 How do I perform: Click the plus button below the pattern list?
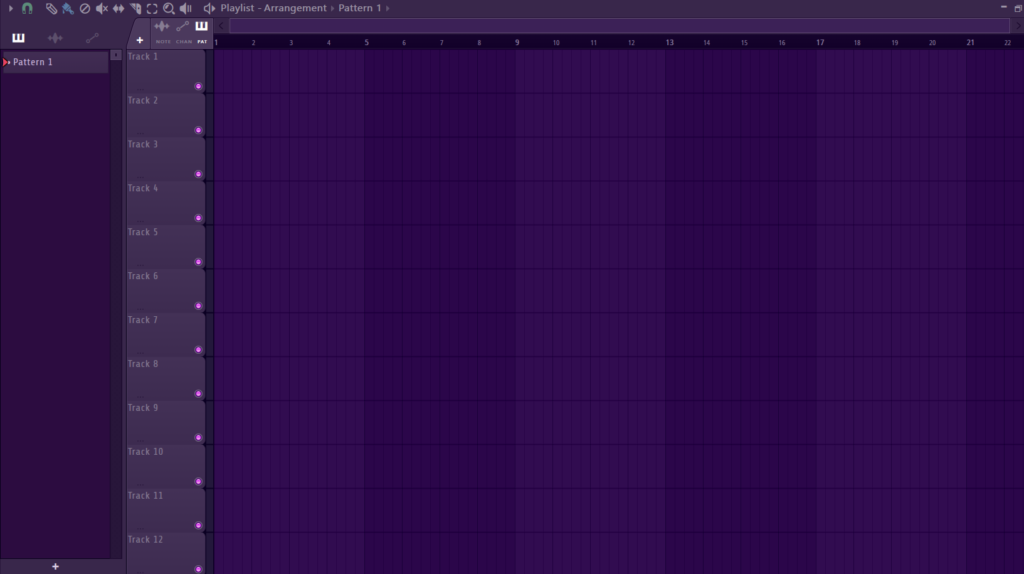tap(55, 566)
